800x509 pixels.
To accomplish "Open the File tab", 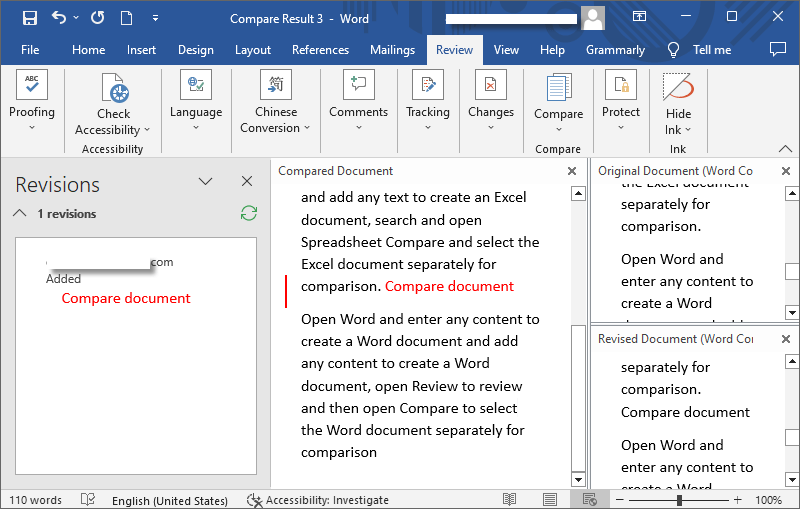I will (30, 50).
